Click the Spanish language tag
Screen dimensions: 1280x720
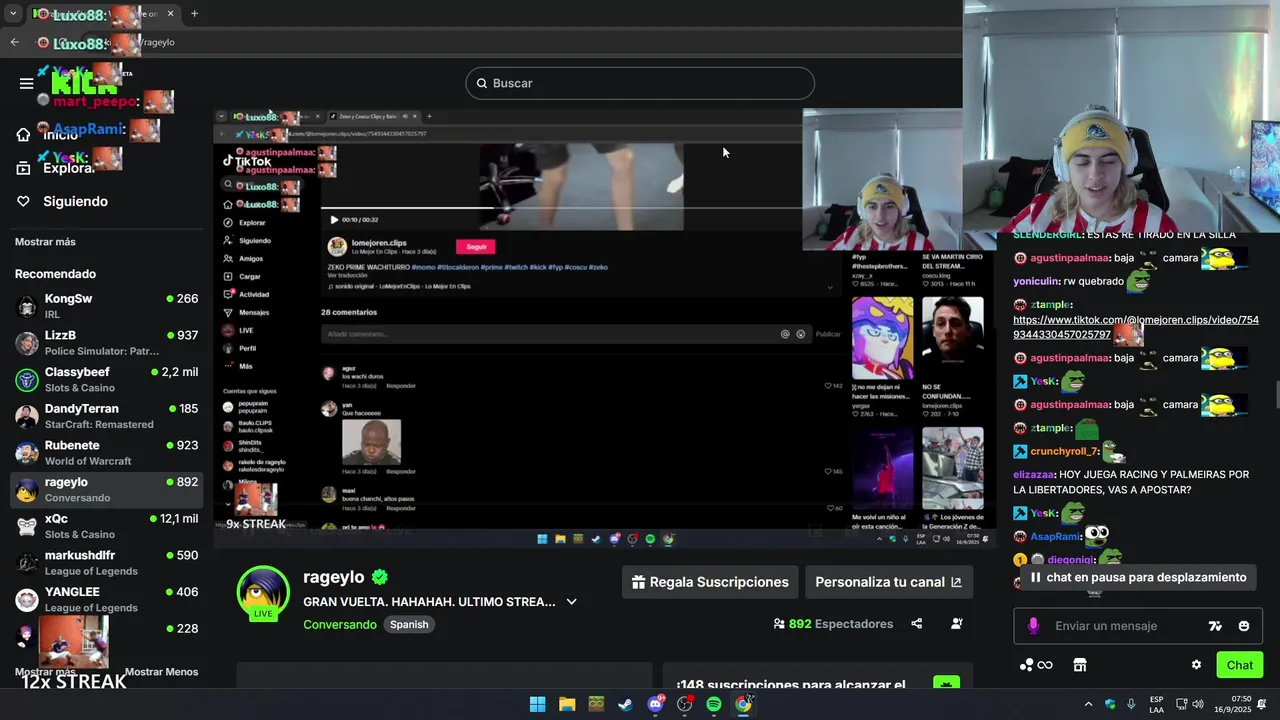tap(409, 625)
